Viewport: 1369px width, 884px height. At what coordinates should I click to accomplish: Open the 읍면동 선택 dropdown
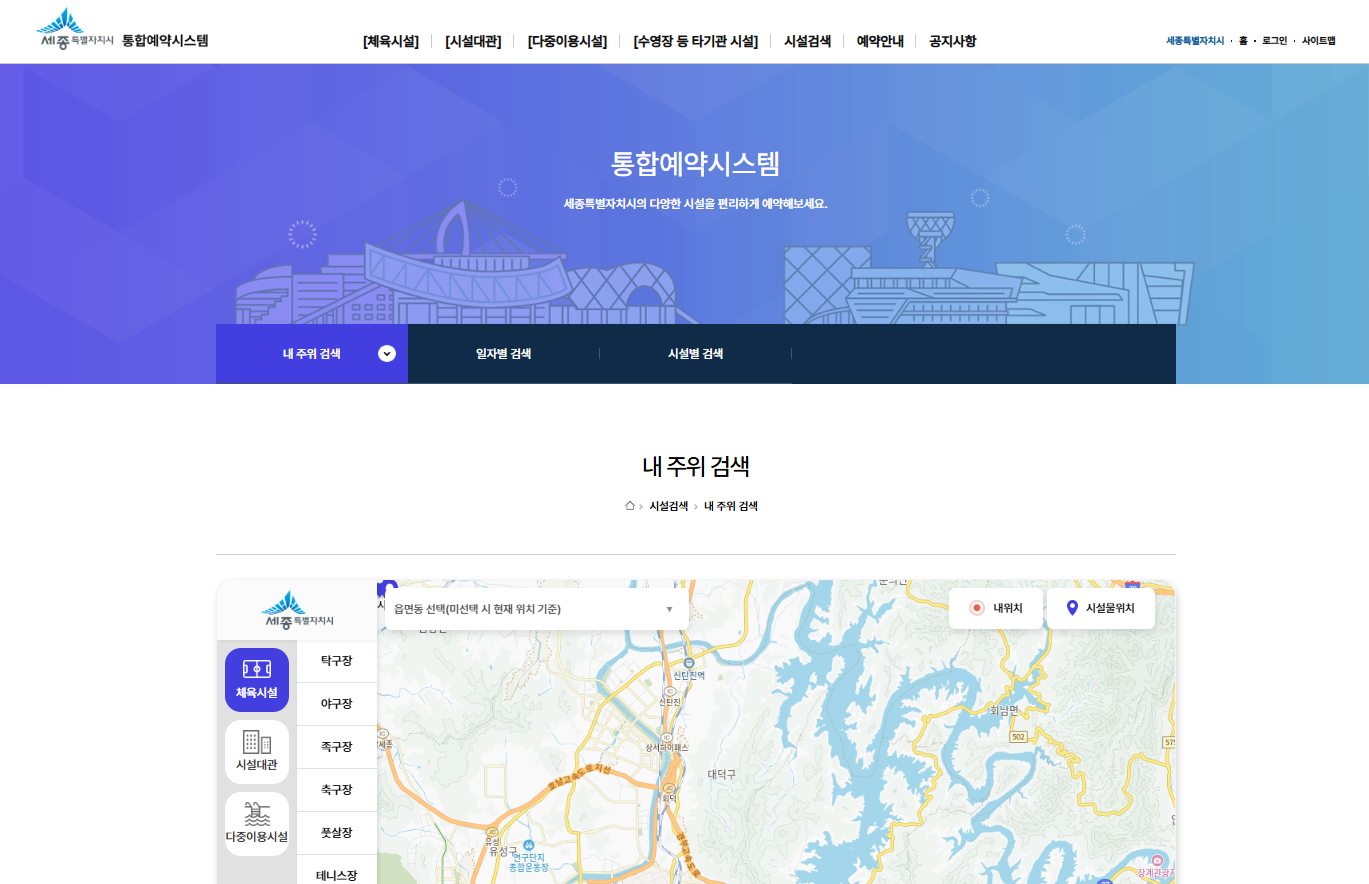pos(533,608)
